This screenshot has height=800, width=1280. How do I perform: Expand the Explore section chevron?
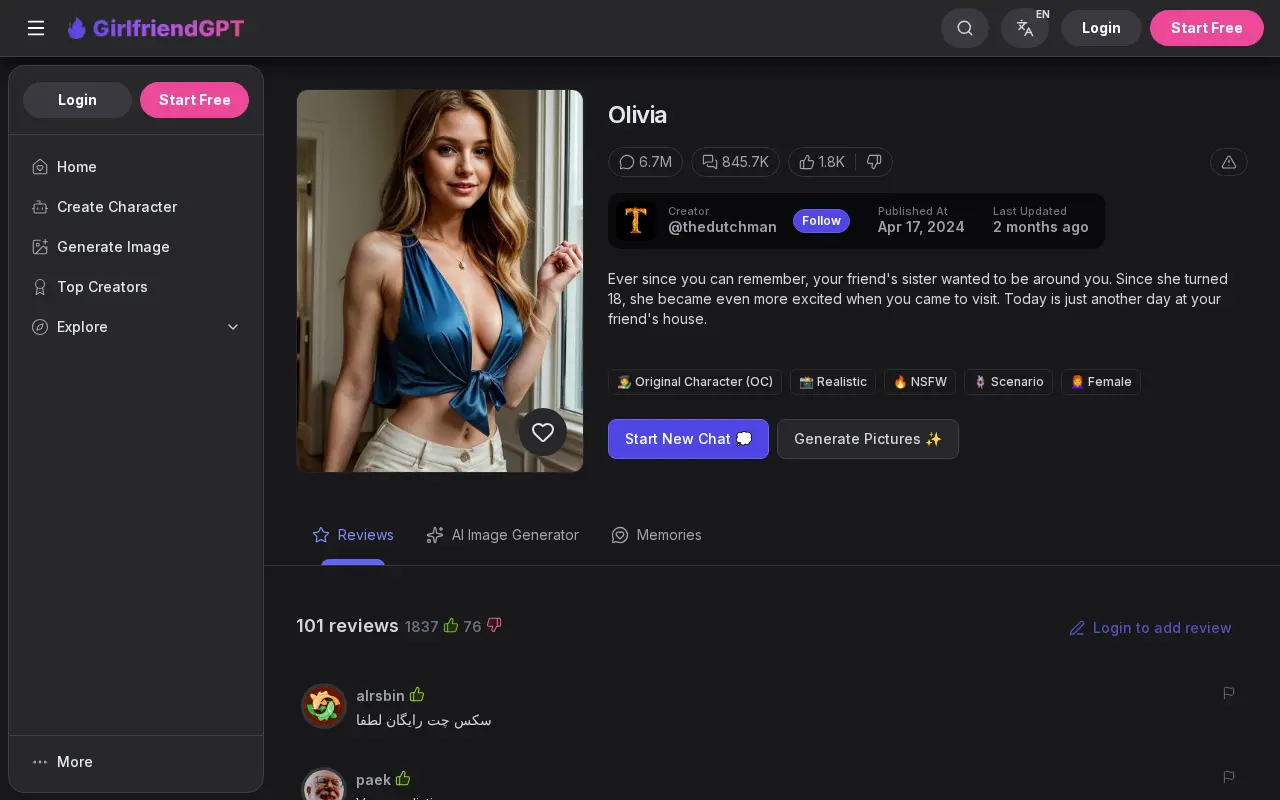point(233,327)
